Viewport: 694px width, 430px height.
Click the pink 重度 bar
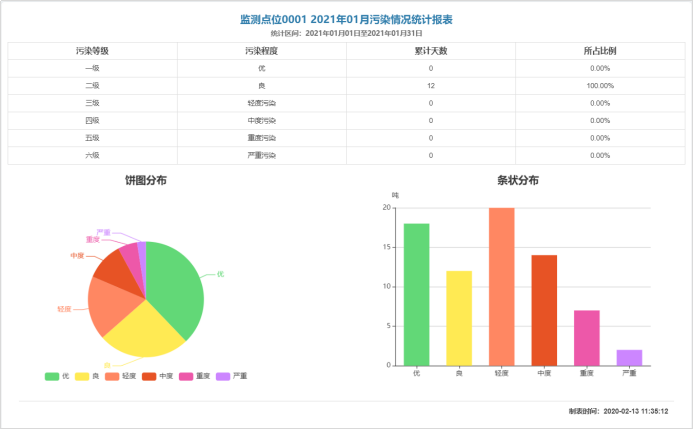[x=587, y=337]
